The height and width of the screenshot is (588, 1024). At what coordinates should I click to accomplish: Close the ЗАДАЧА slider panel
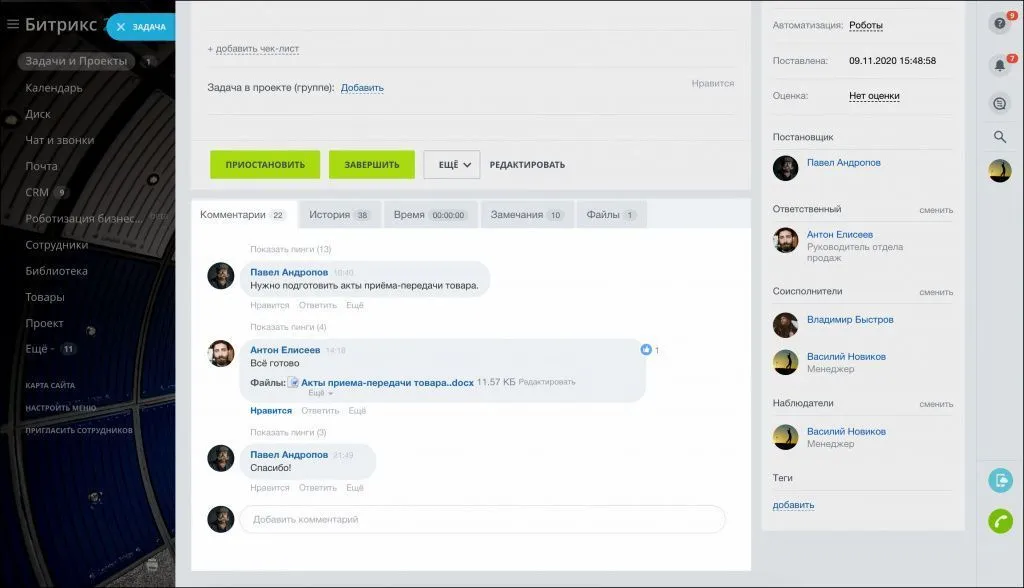121,27
